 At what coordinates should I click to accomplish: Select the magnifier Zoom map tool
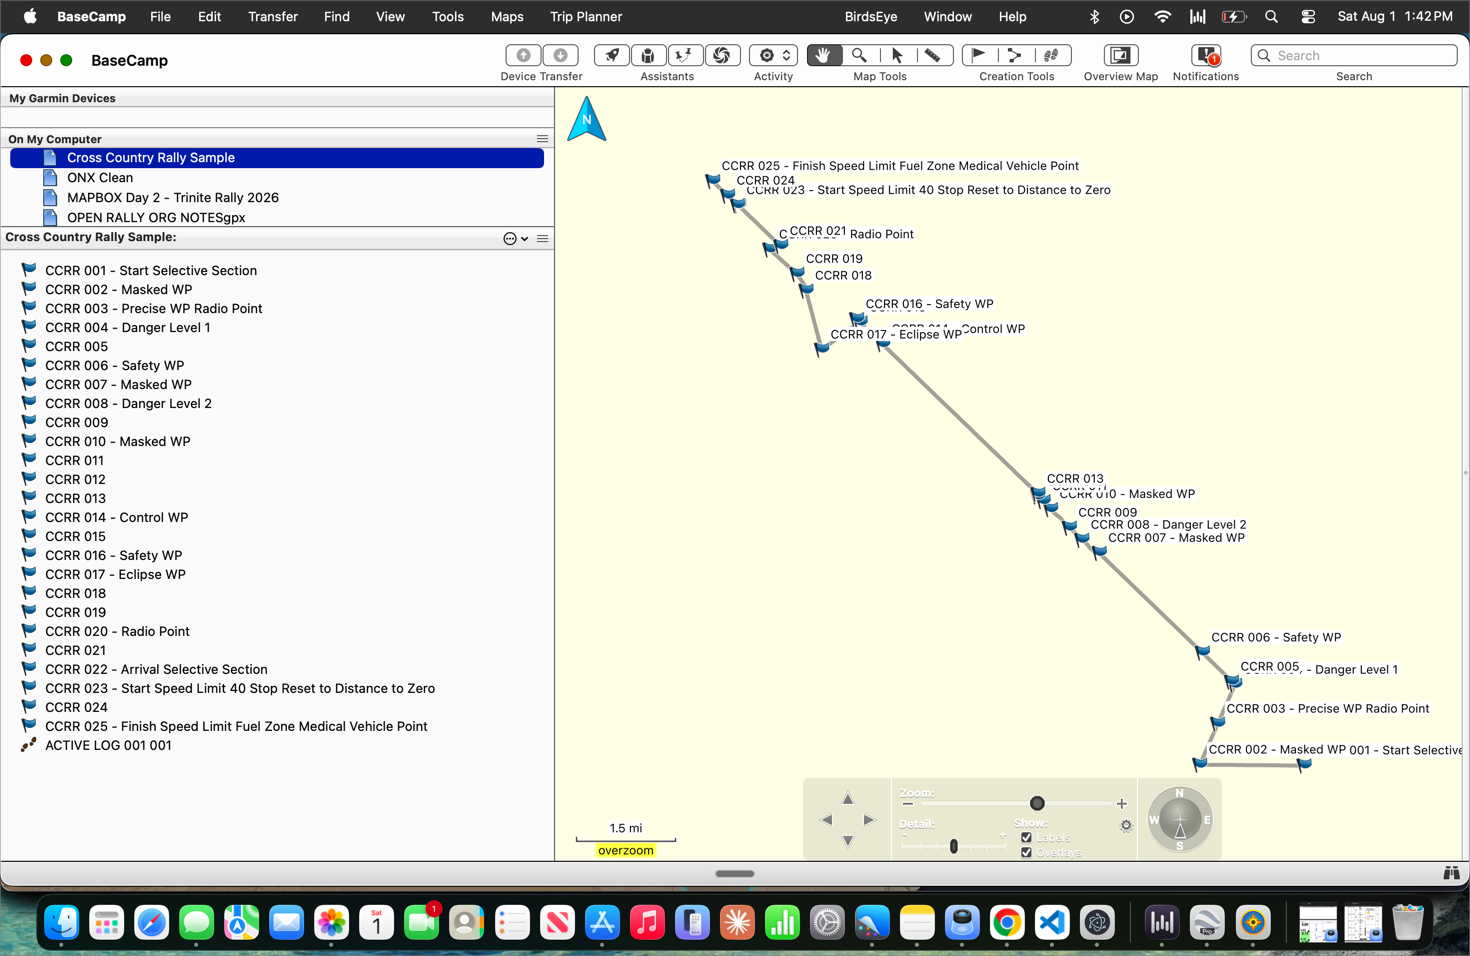(x=859, y=55)
